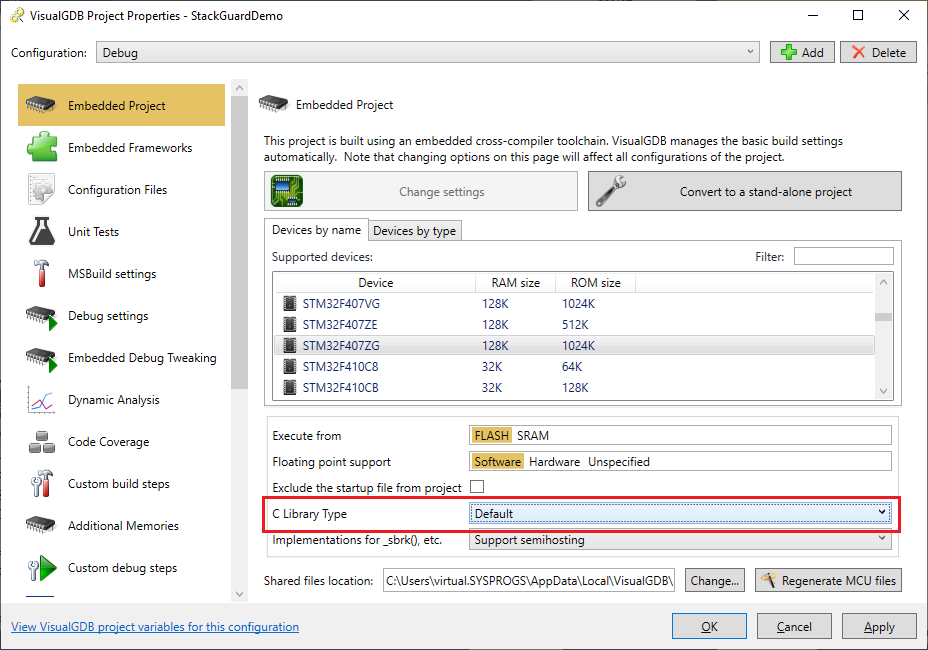Click the left sidebar vertical scrollbar

coord(239,240)
